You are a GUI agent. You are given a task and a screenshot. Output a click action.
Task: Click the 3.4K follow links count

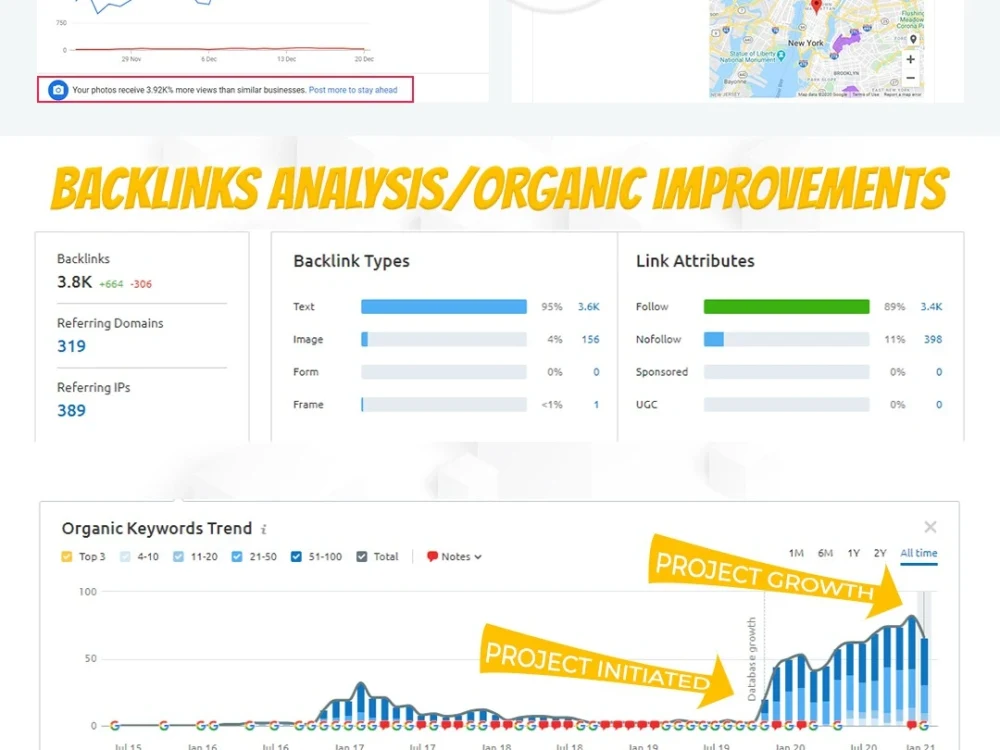pos(930,307)
